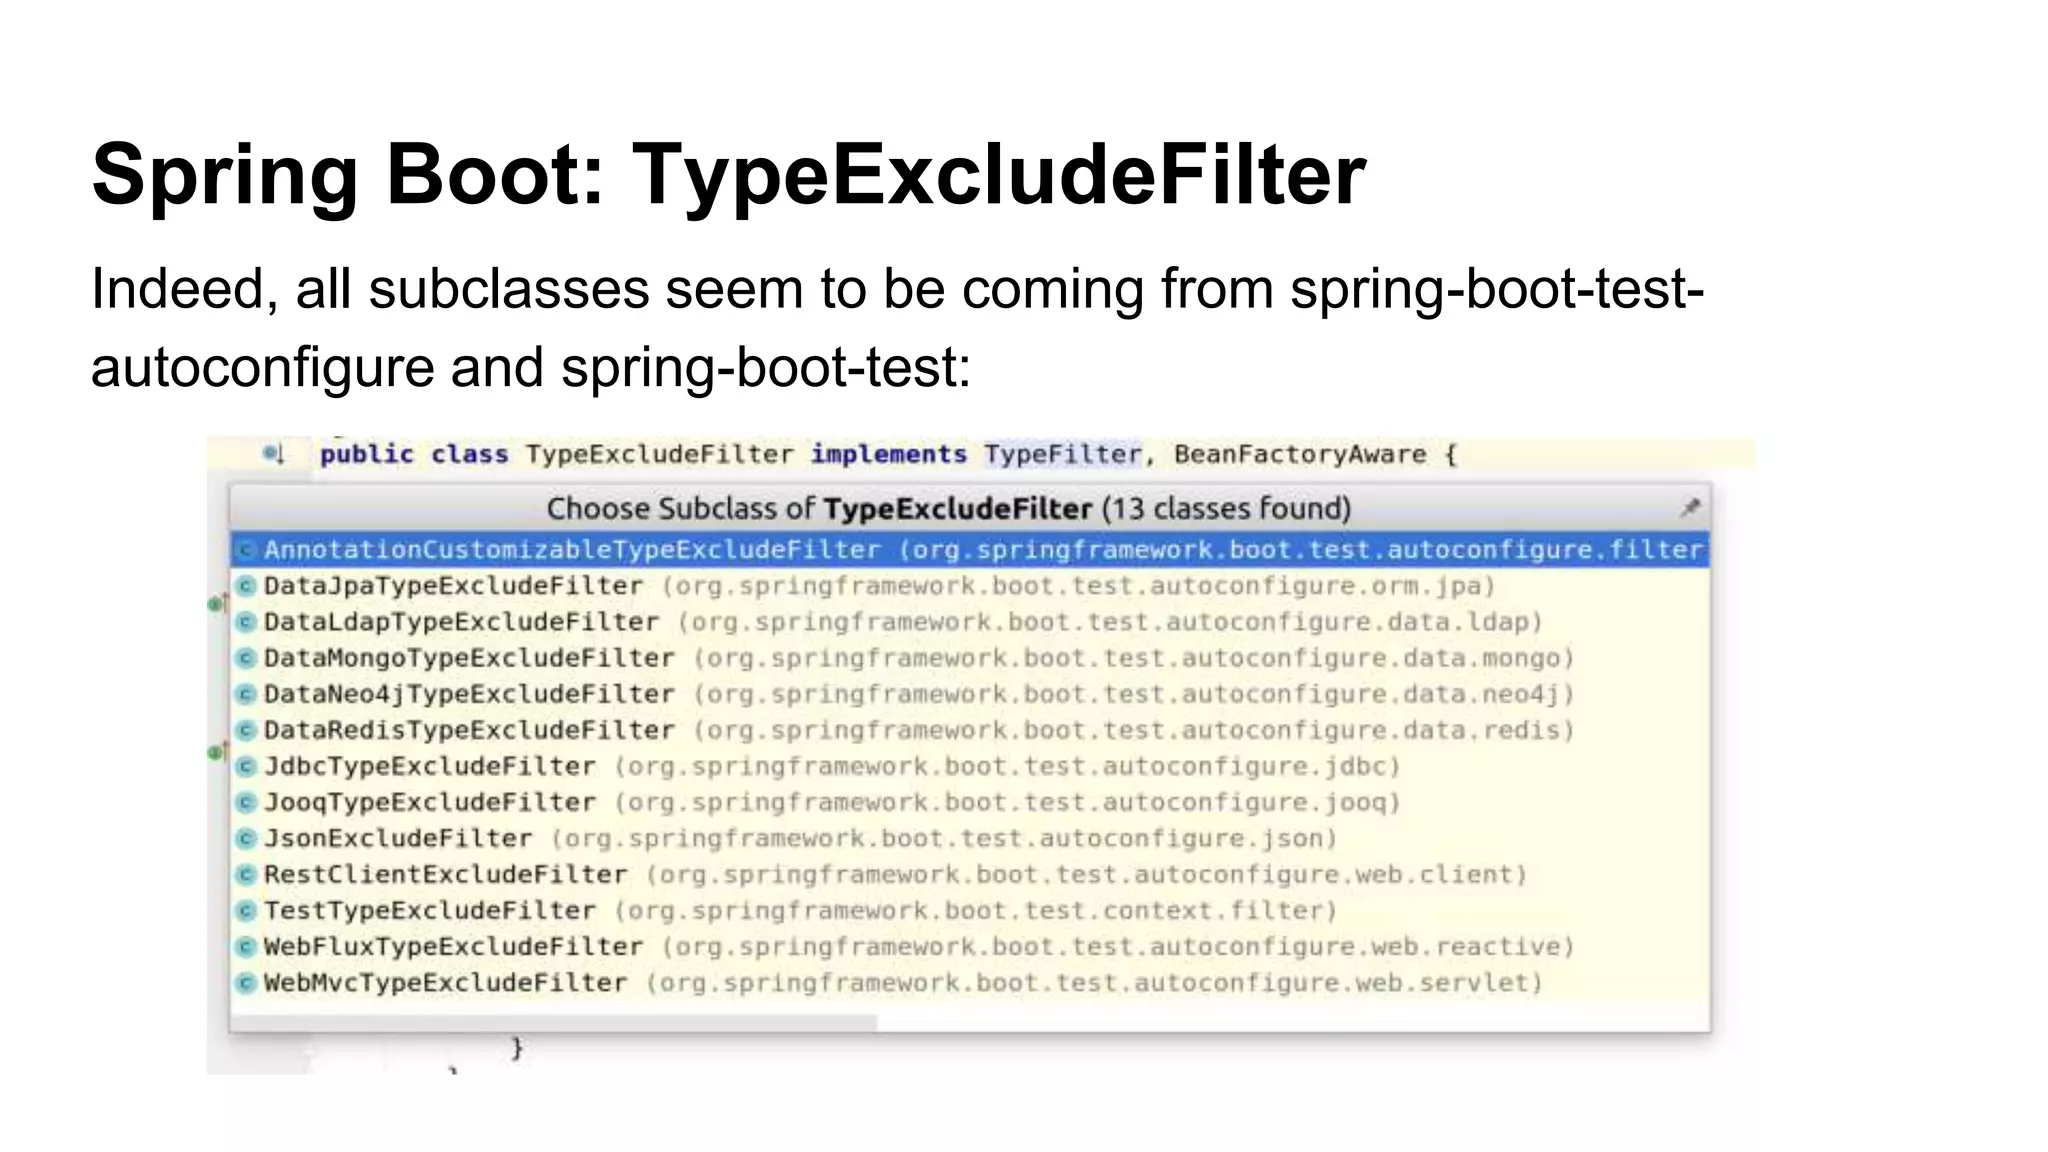Click class icon beside JsonExcludeFilter

[246, 838]
